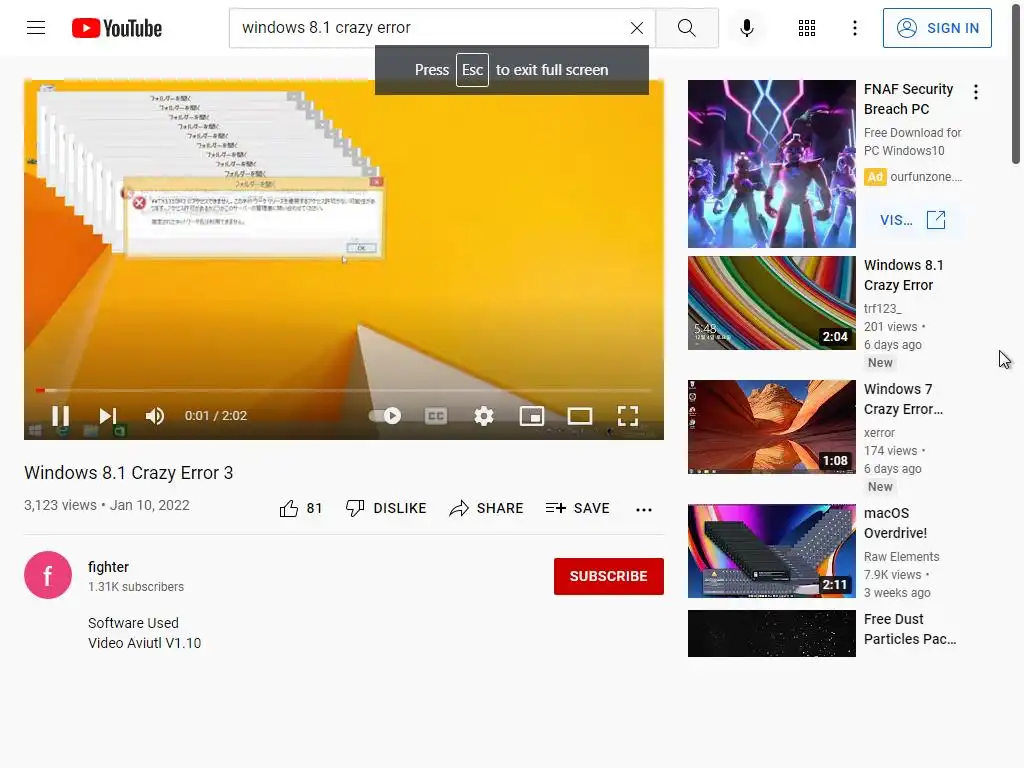Click the VISIT ad button
Image resolution: width=1024 pixels, height=768 pixels.
913,220
